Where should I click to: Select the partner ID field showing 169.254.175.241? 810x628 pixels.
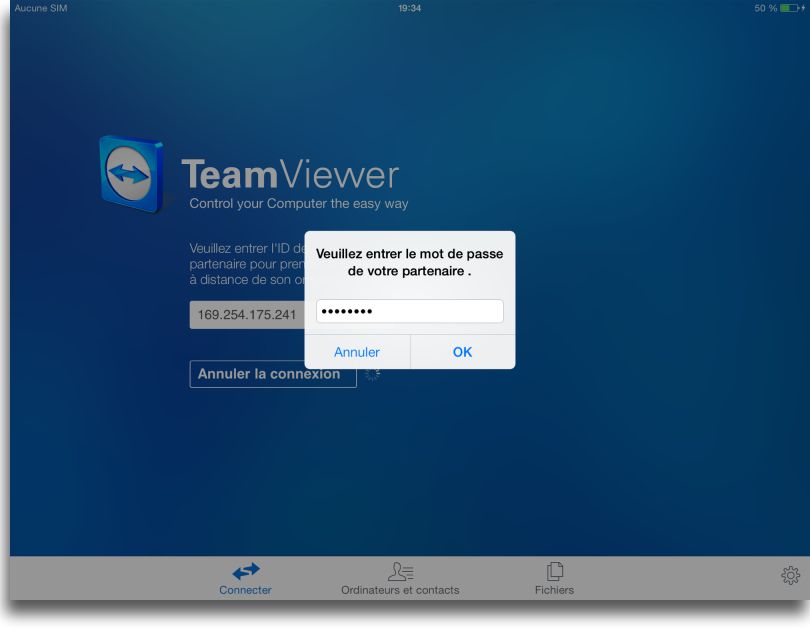click(246, 315)
